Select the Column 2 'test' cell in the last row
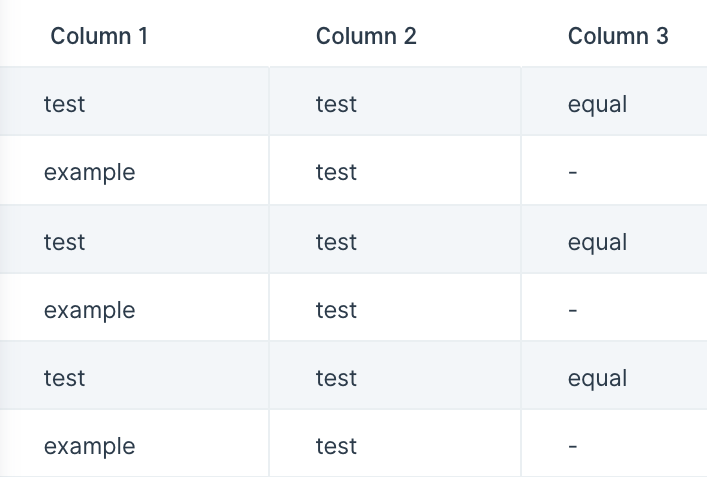Screen dimensions: 707x477 (395, 443)
